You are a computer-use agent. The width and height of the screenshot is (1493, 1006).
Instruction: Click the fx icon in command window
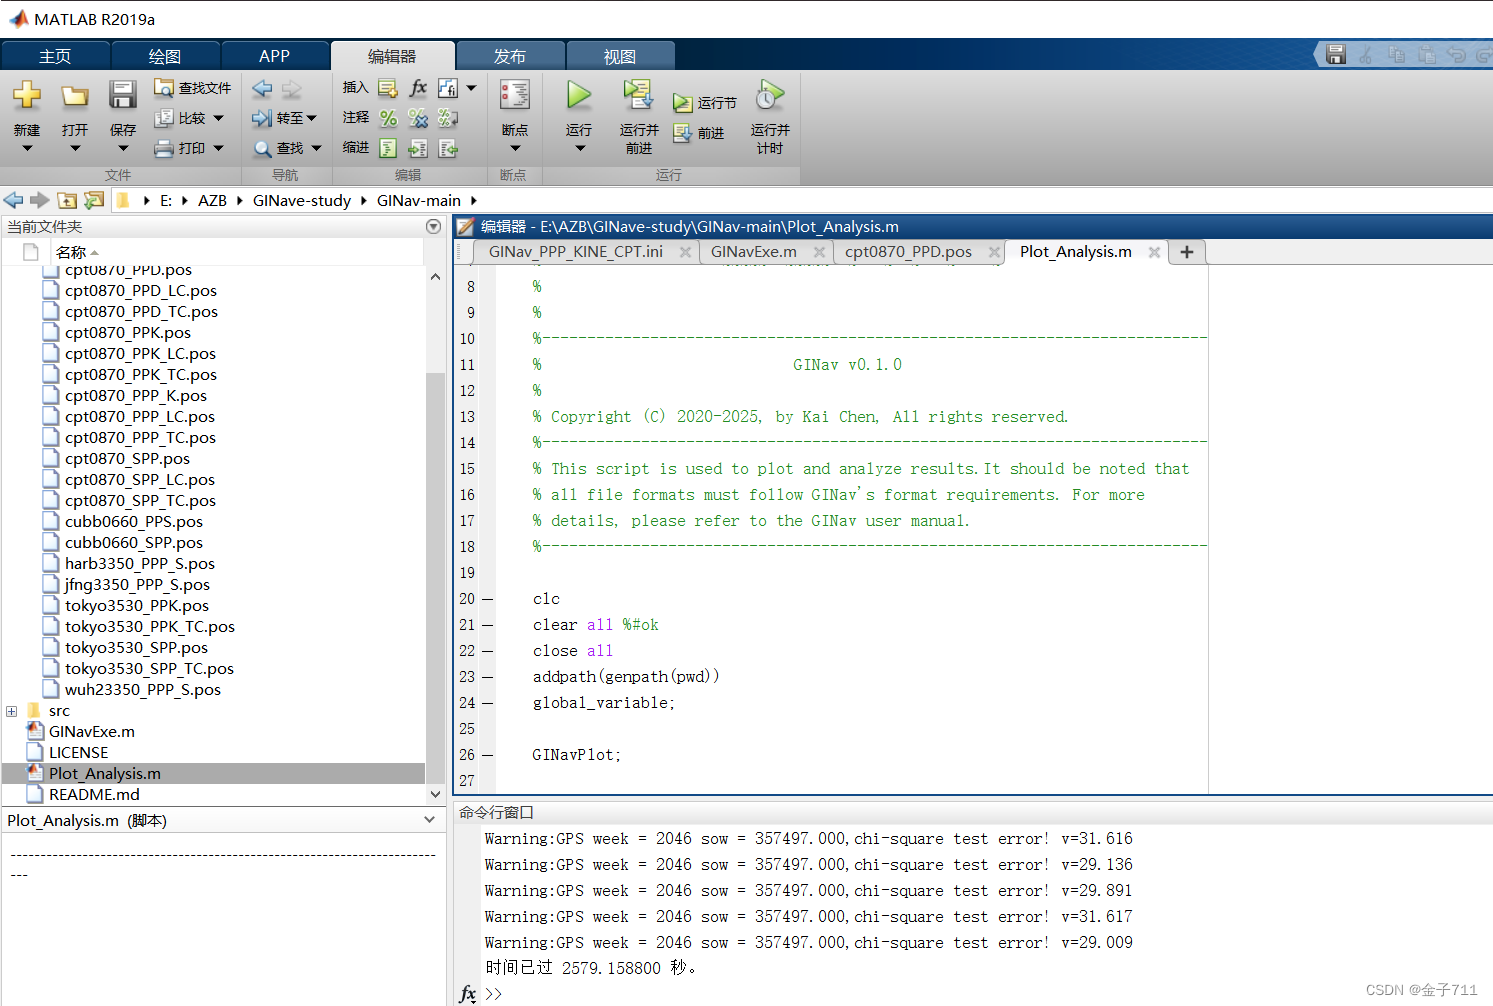point(468,993)
